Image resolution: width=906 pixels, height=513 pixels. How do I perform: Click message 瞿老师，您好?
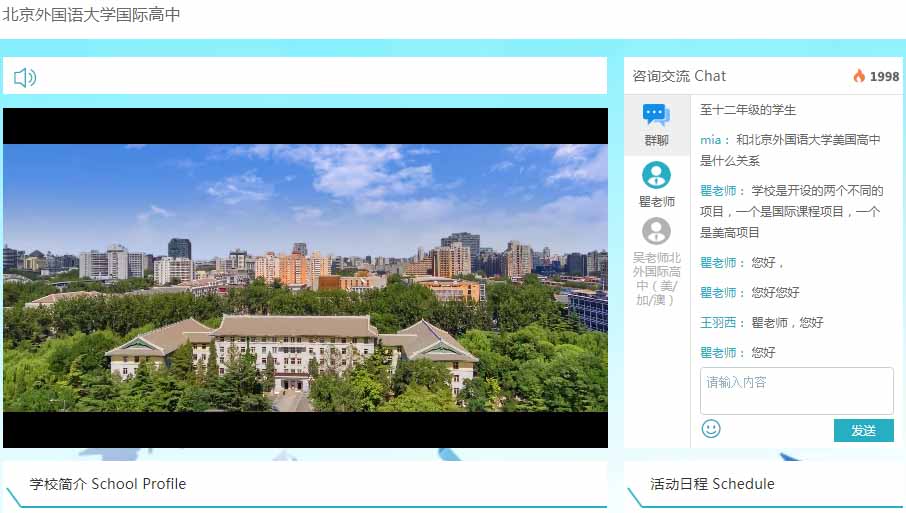787,322
